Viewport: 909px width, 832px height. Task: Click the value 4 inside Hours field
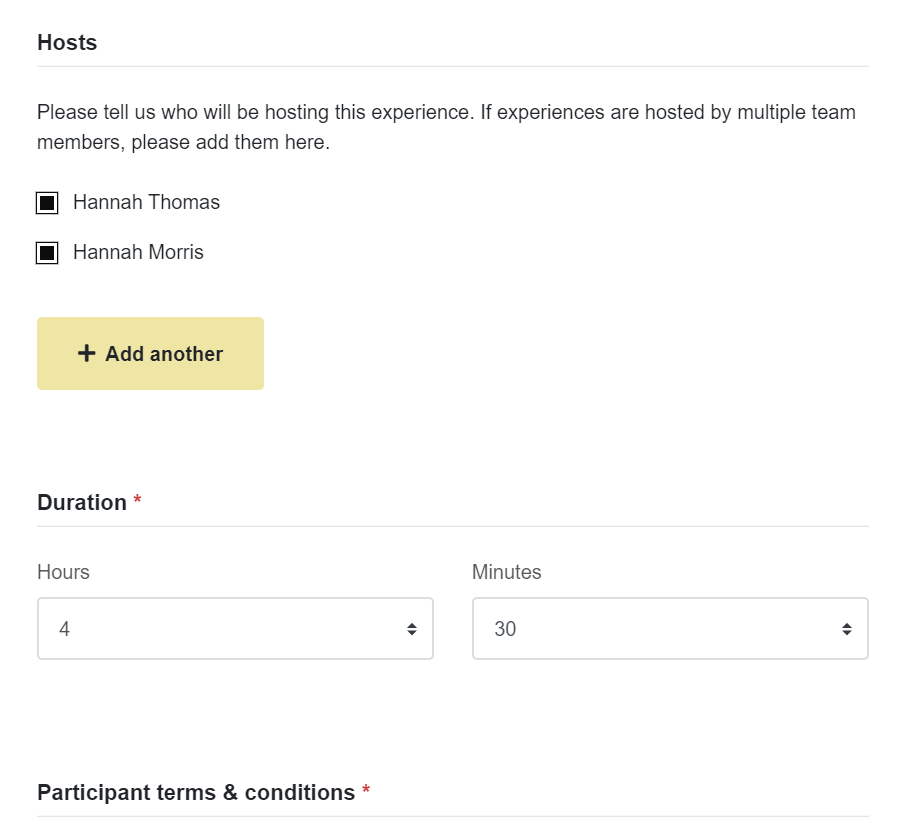64,629
